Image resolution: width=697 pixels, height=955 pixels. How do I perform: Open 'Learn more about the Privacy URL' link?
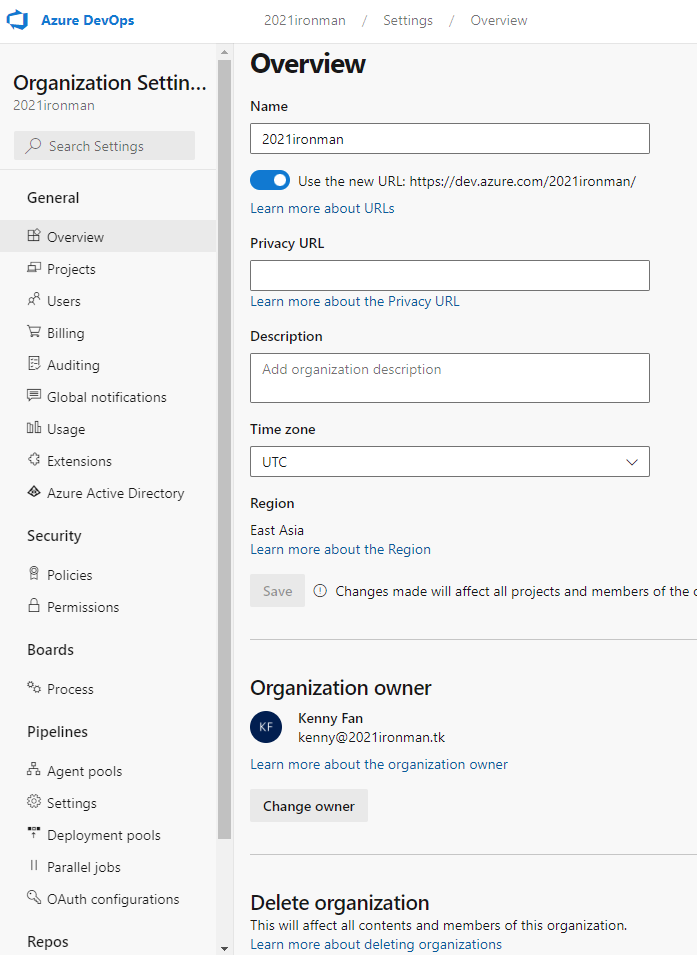pyautogui.click(x=355, y=301)
